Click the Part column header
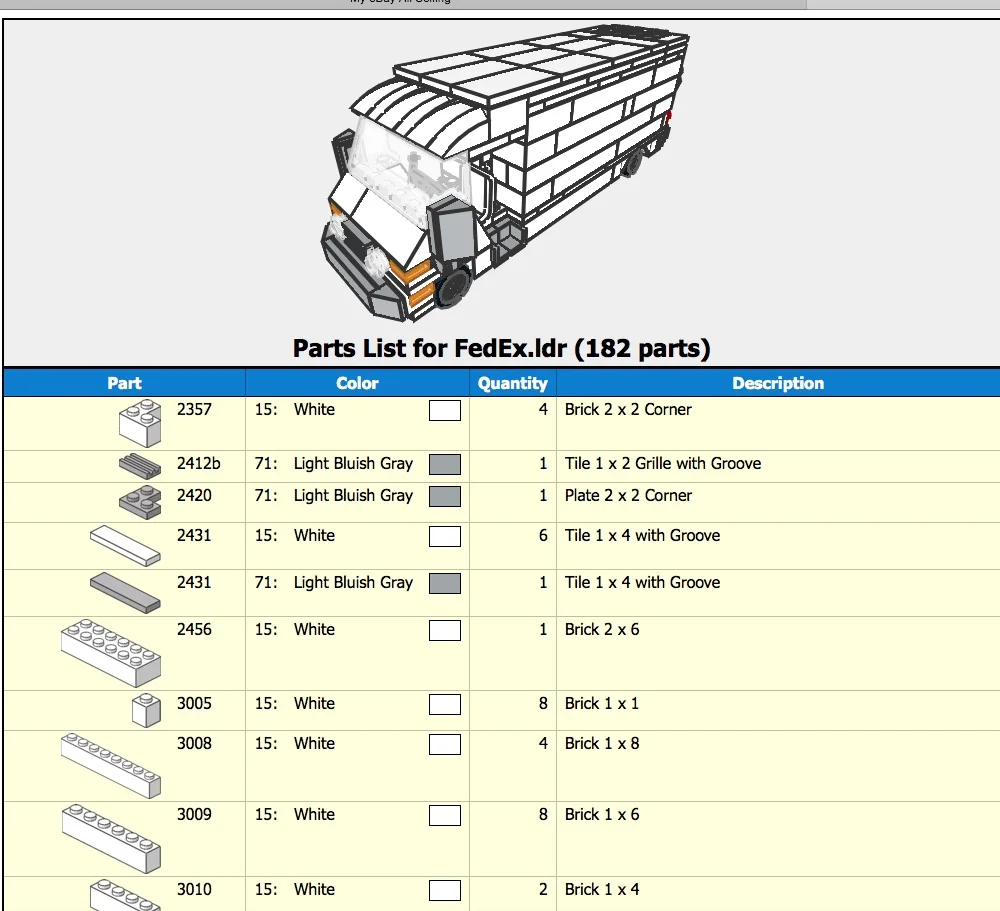This screenshot has width=1000, height=911. [x=124, y=383]
